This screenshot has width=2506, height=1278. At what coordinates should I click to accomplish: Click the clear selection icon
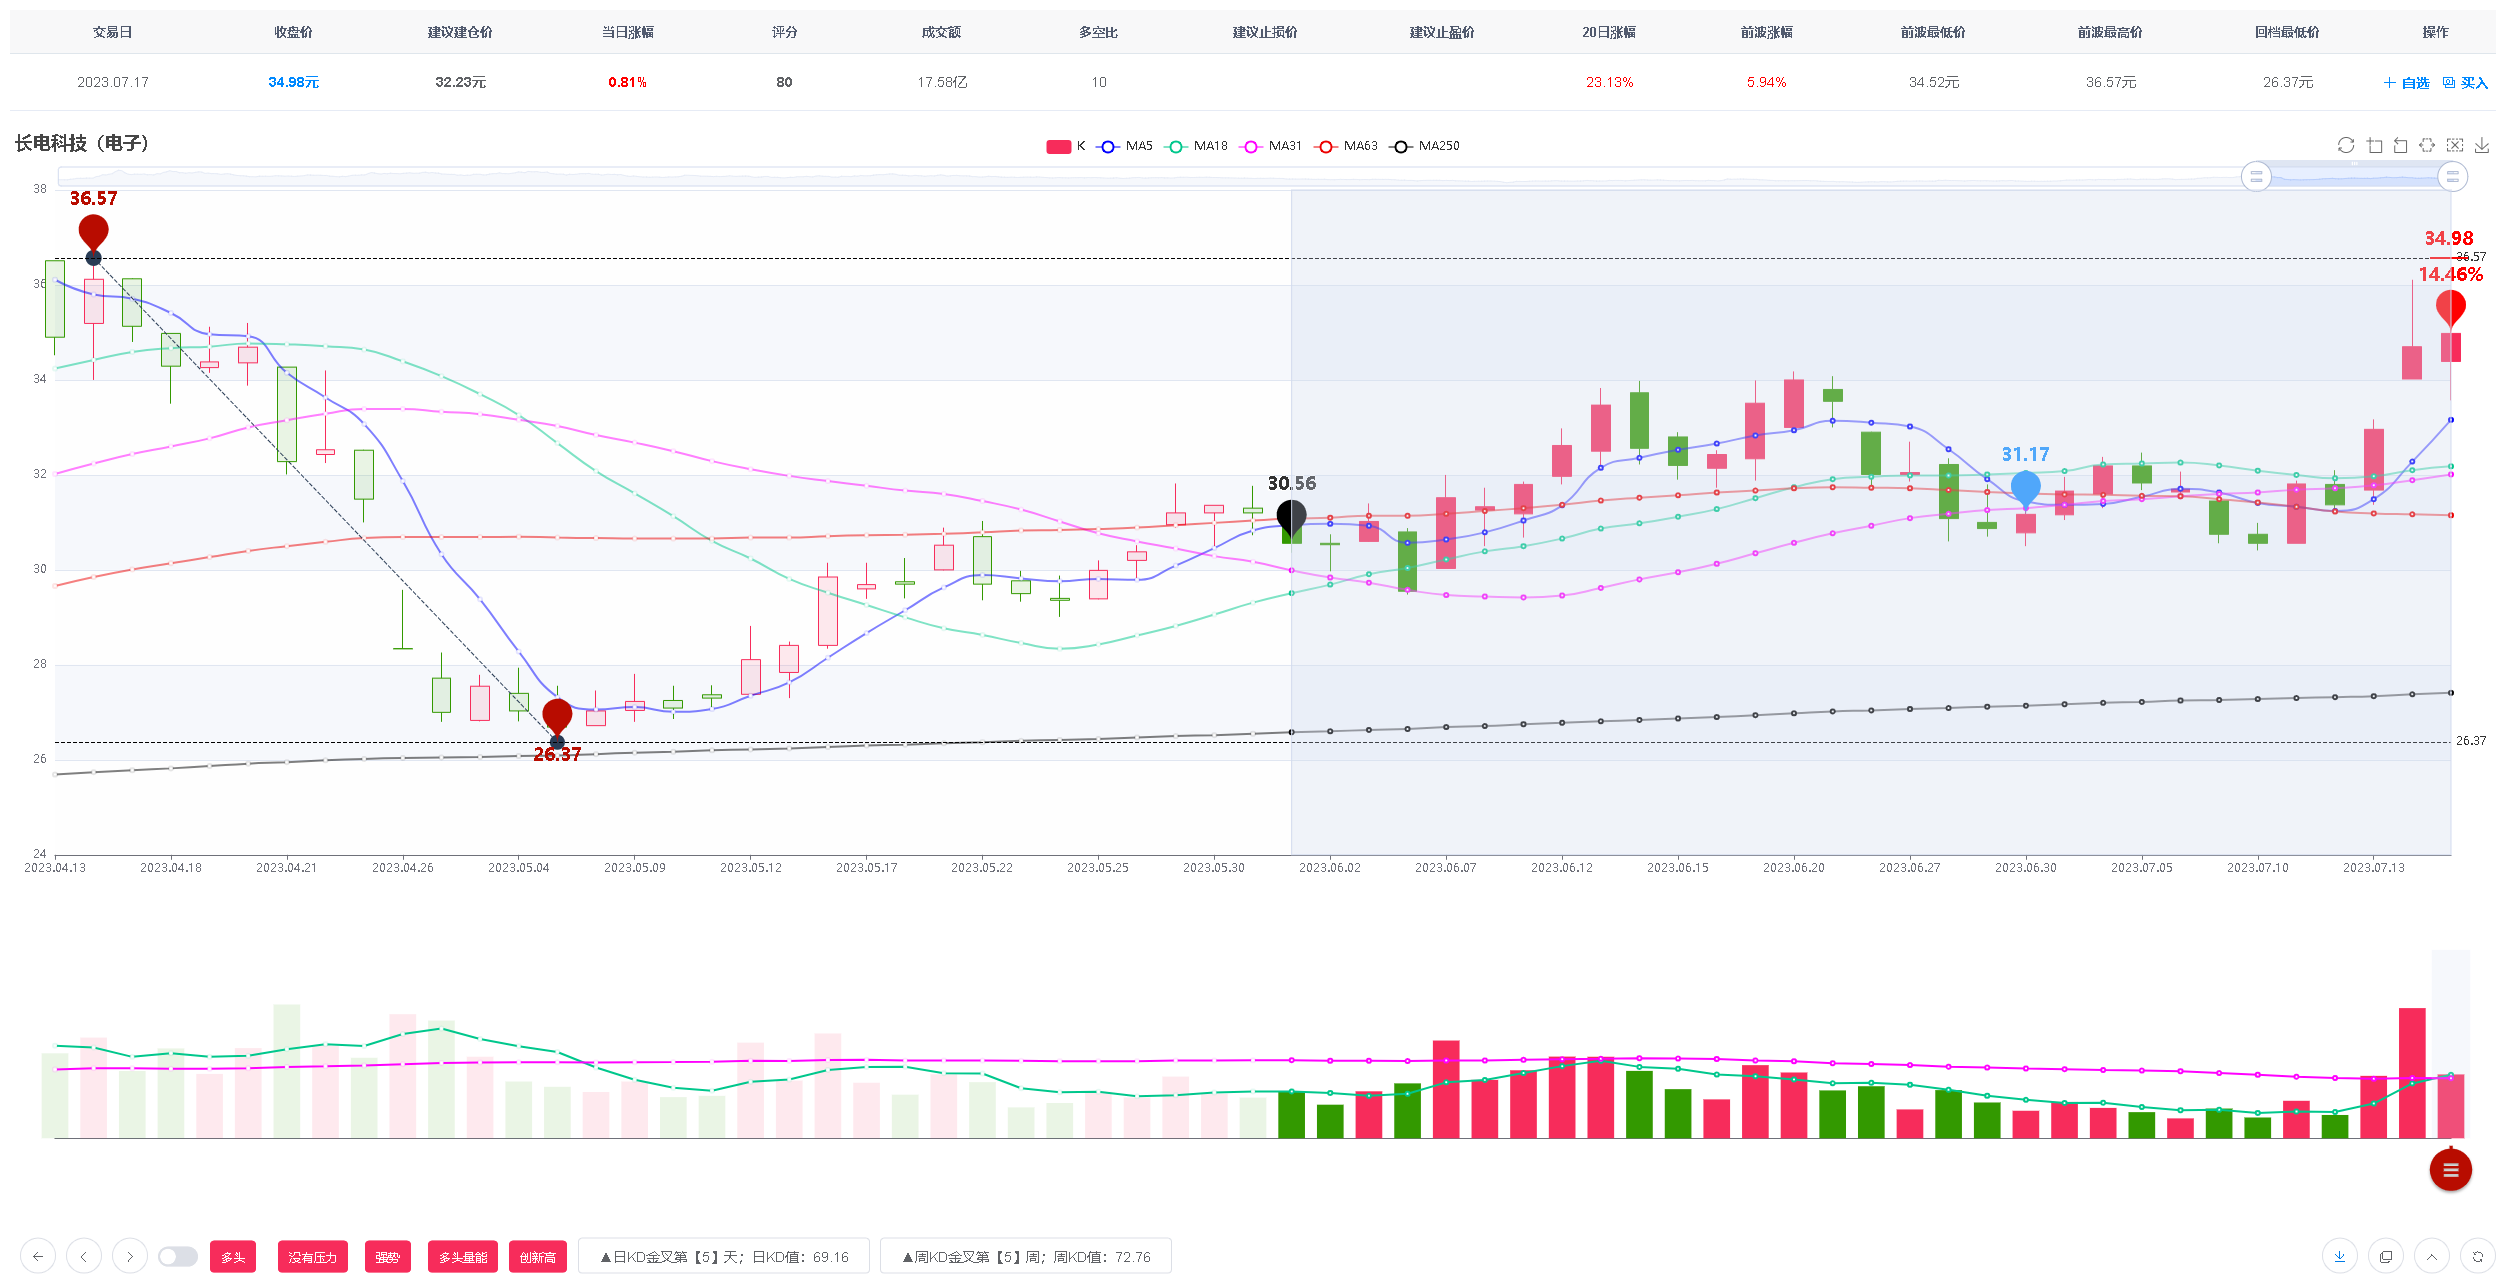coord(2455,145)
